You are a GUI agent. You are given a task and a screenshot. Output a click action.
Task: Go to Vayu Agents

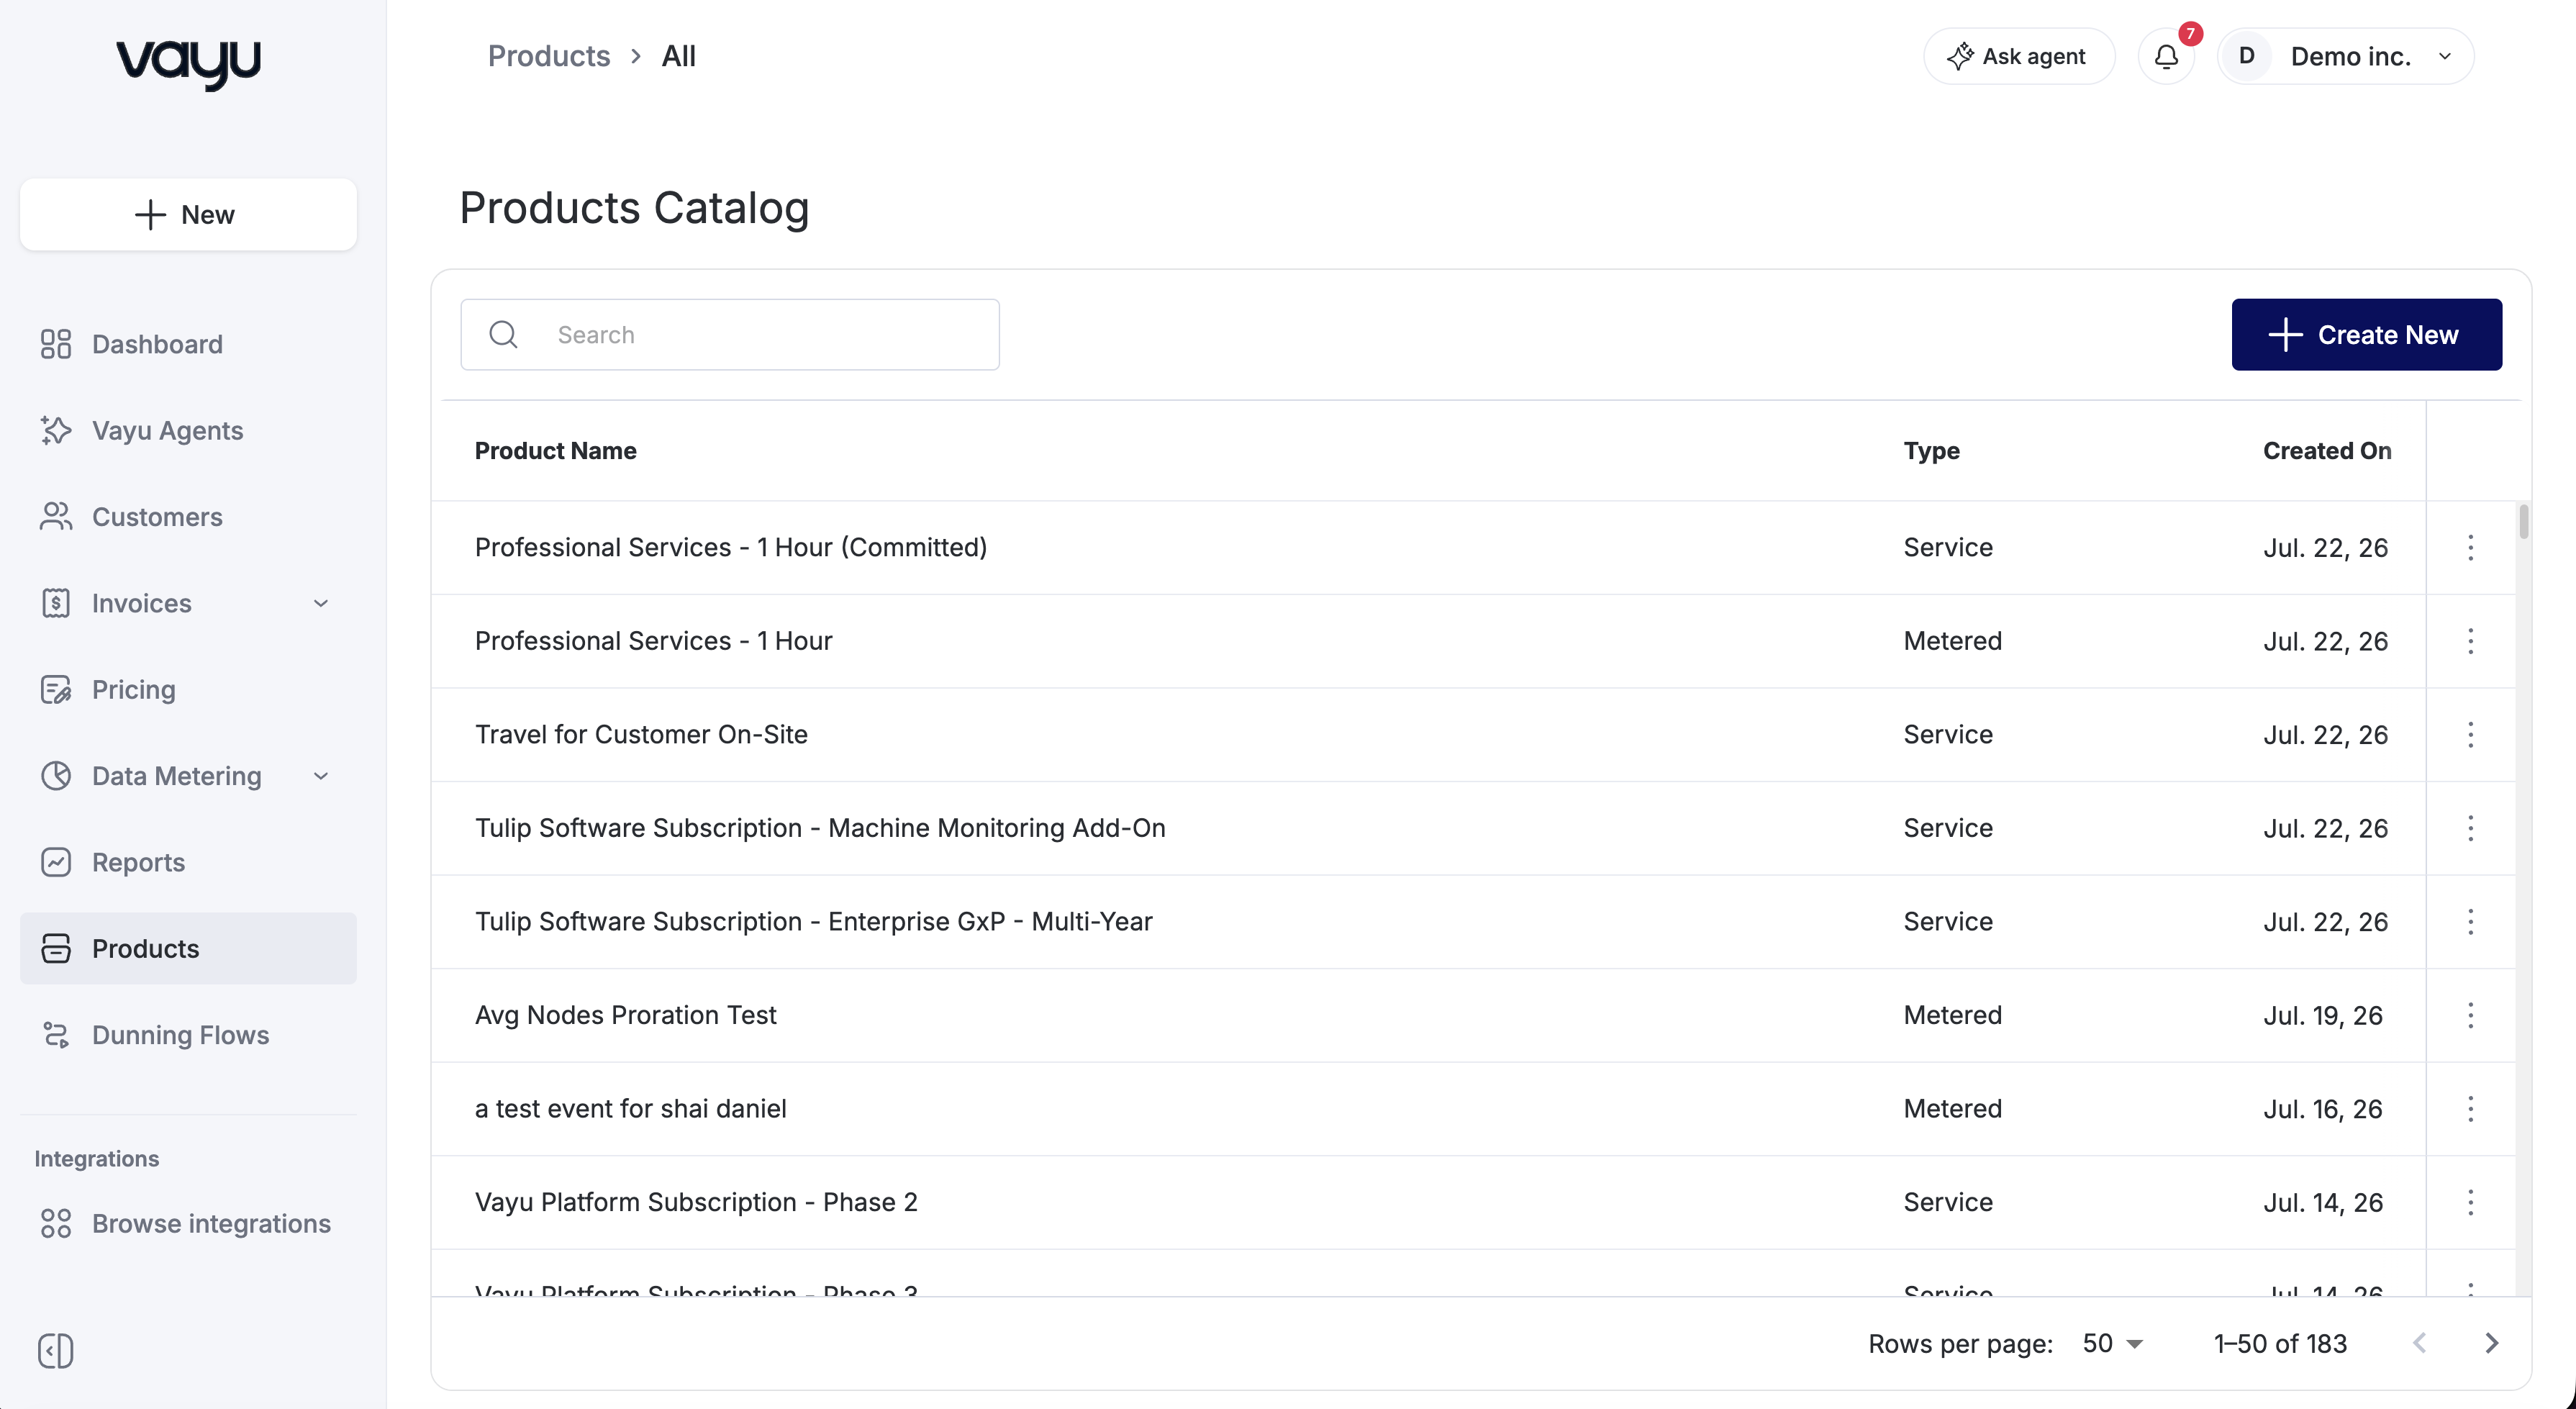click(188, 430)
